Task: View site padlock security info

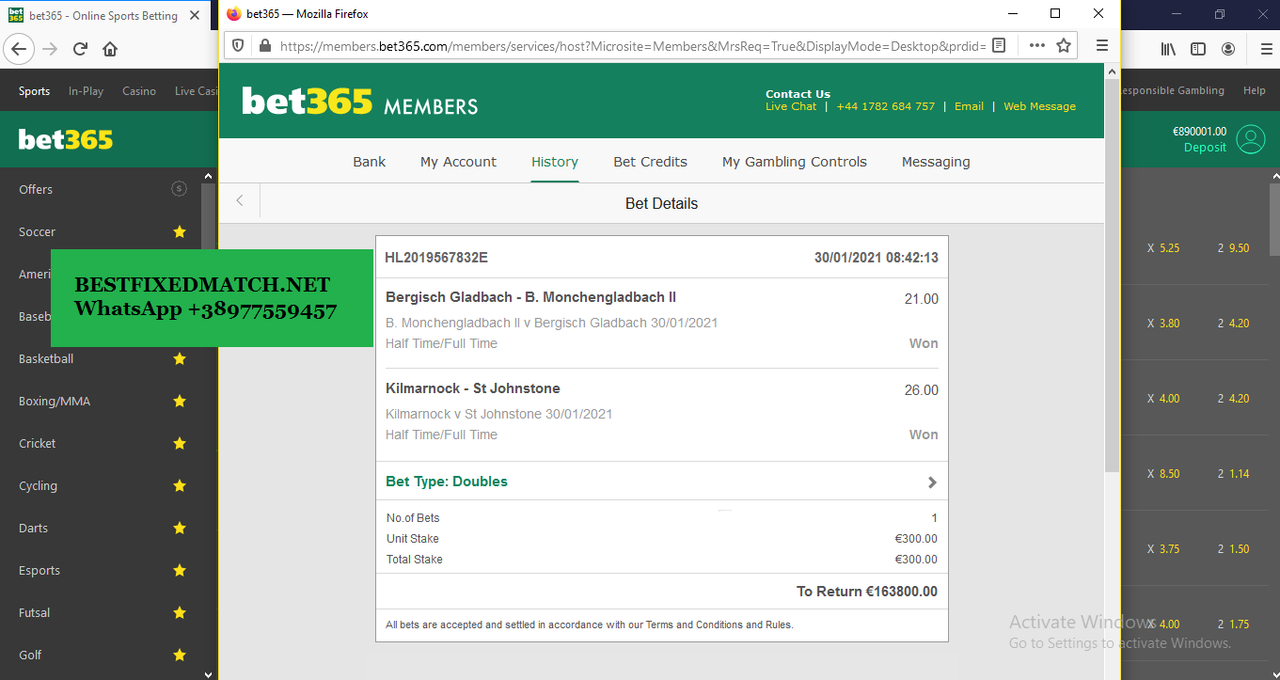Action: (x=265, y=46)
